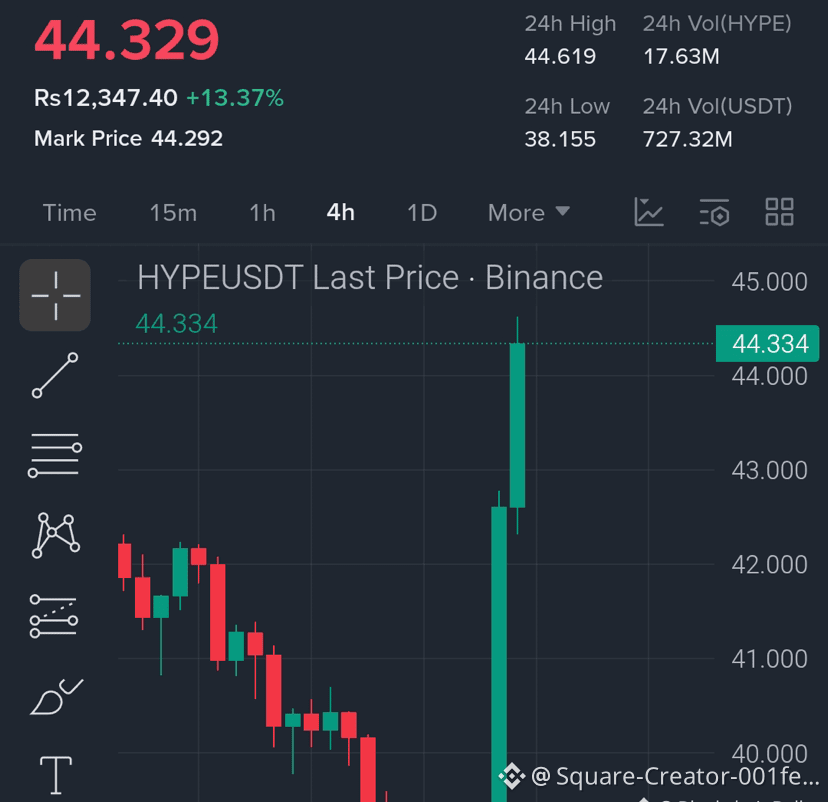Click the 45.000 price axis label
This screenshot has height=802, width=828.
(769, 281)
